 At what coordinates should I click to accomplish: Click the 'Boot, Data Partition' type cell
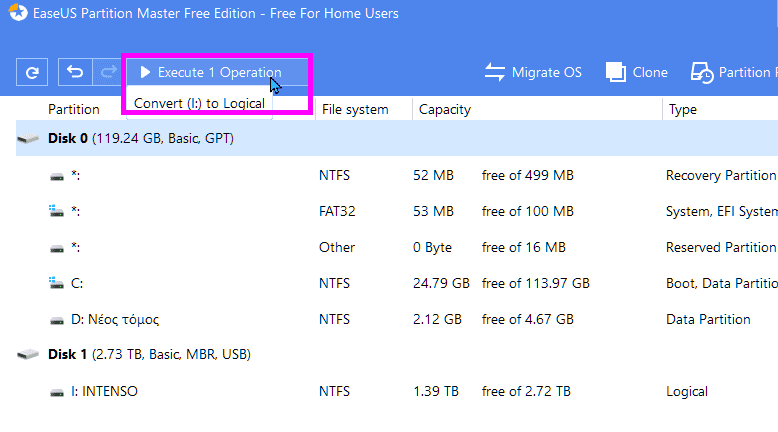pyautogui.click(x=721, y=283)
